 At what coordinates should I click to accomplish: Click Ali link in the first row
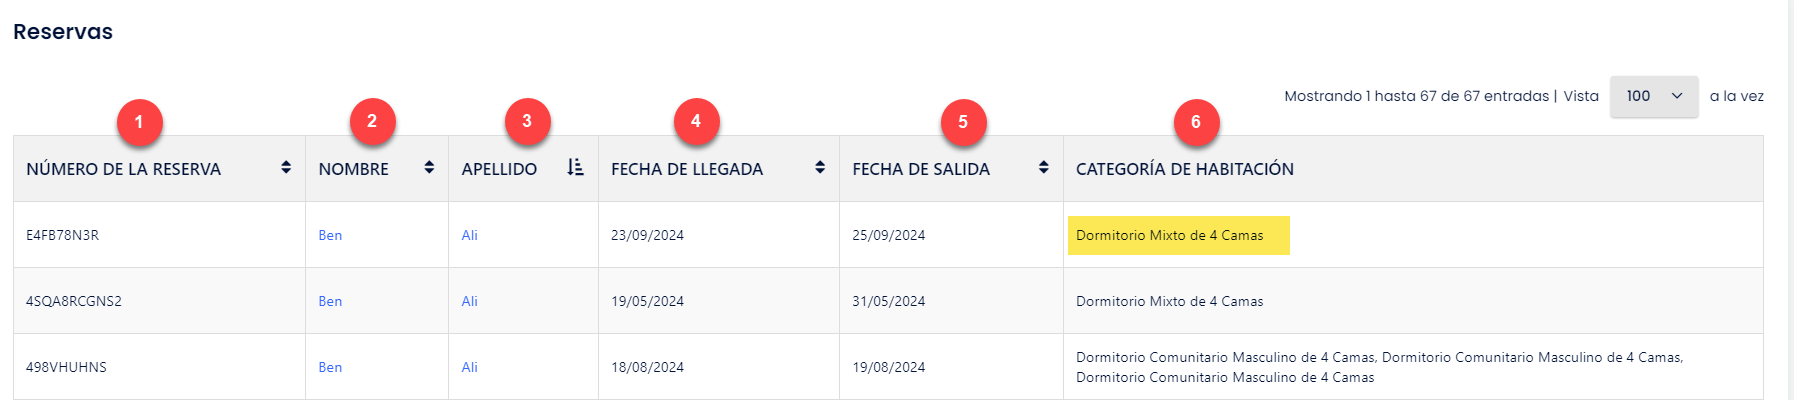click(x=469, y=235)
